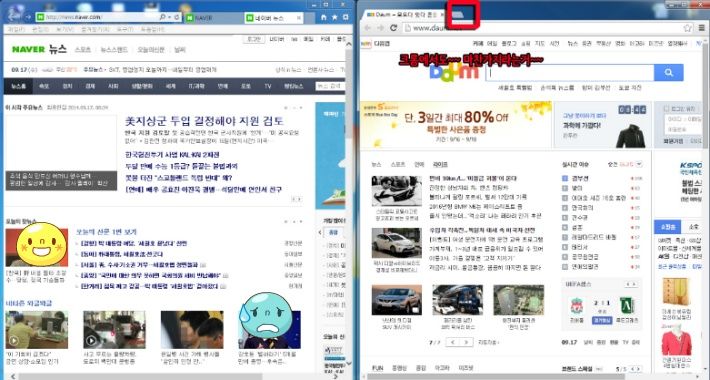
Task: Open 경제 in the Naver news navigation bar
Action: point(90,86)
